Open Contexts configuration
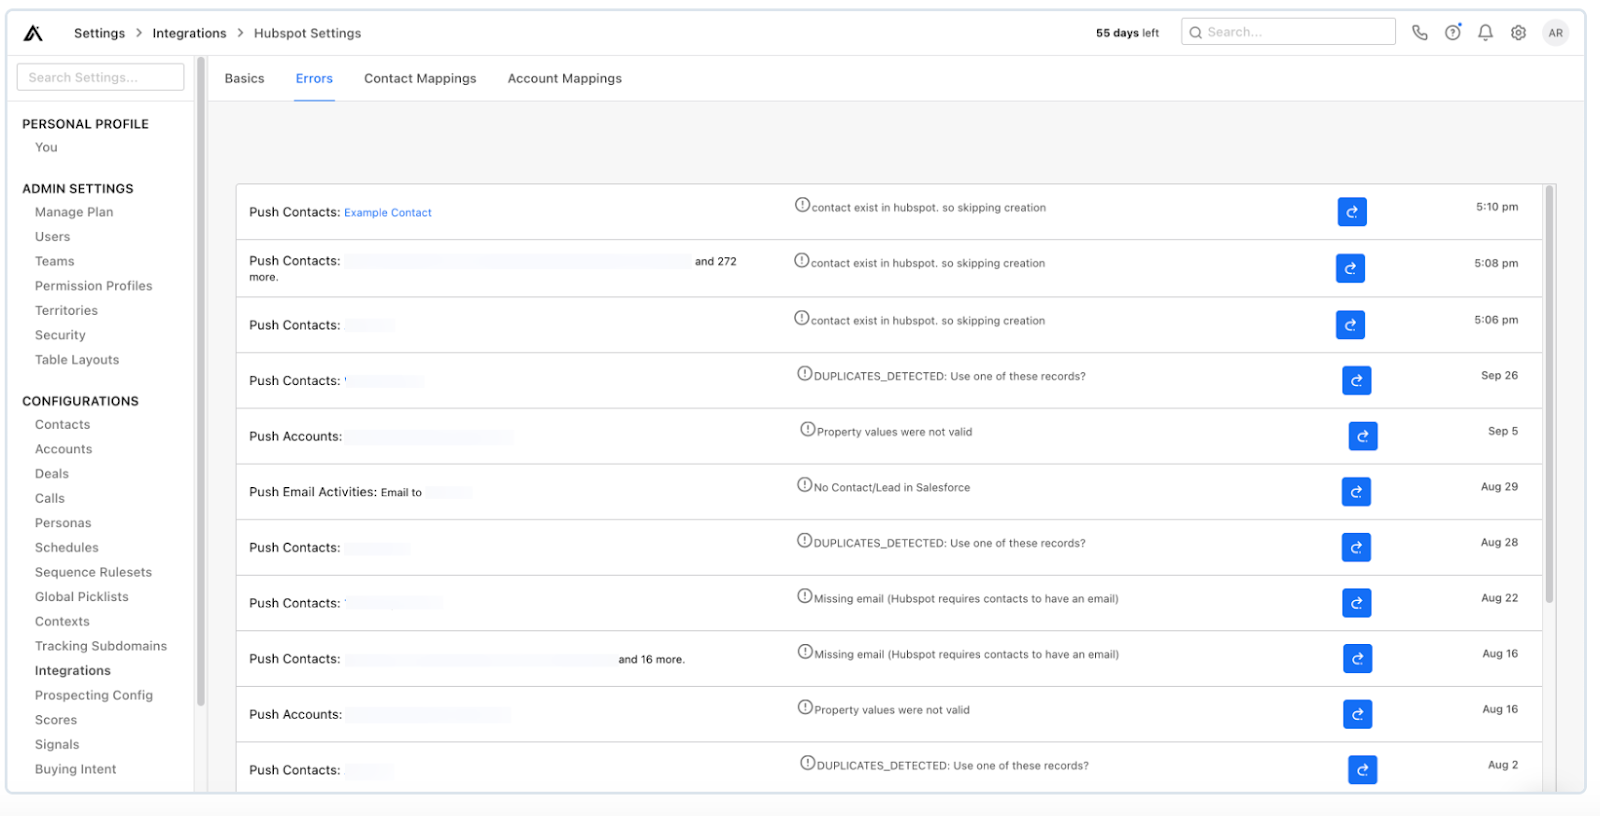 [x=62, y=621]
